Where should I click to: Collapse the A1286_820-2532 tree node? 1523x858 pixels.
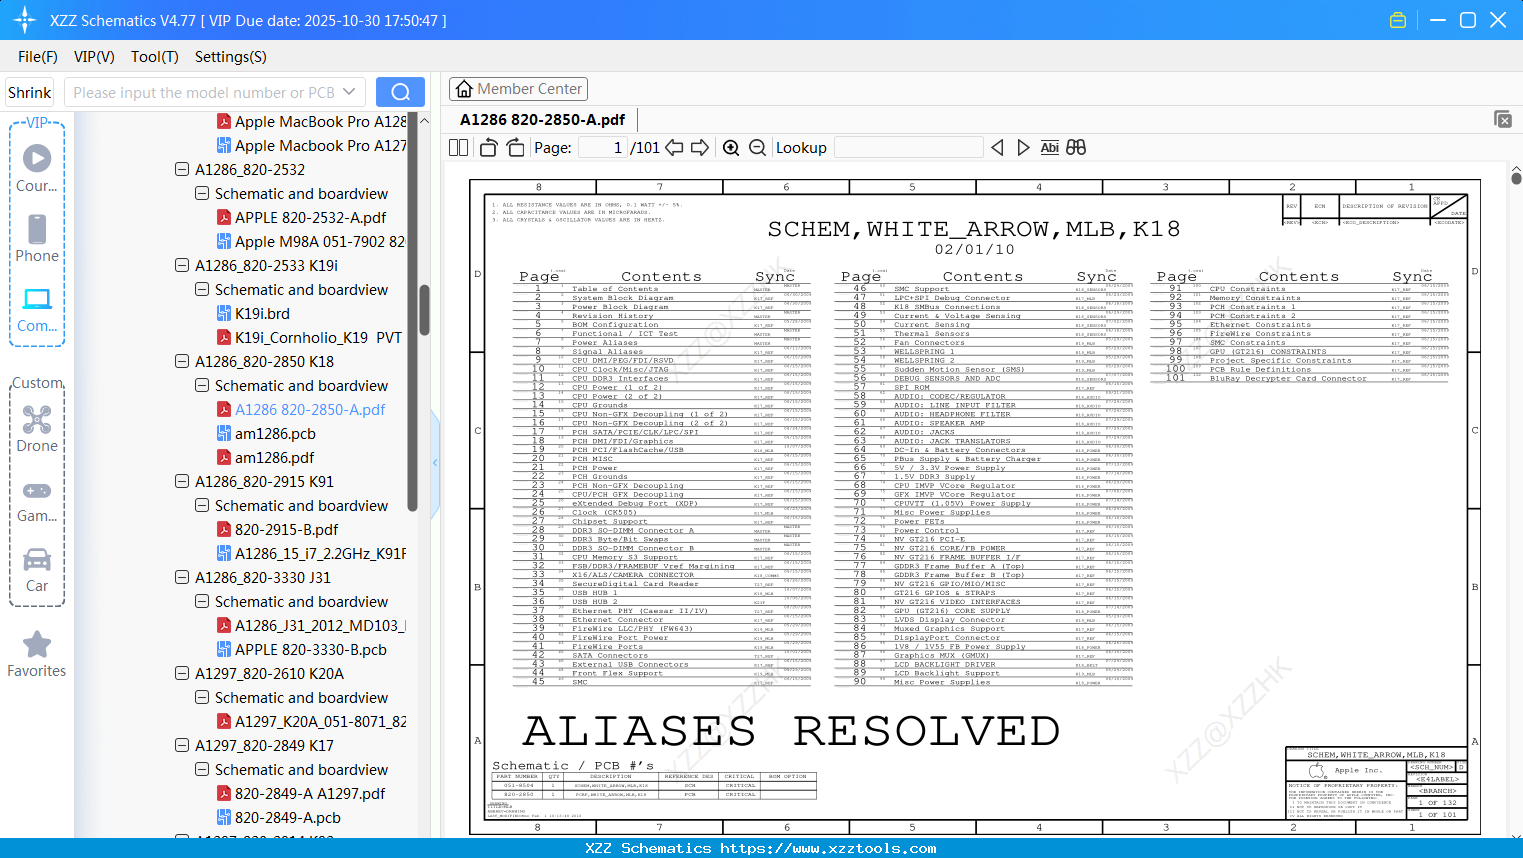tap(182, 169)
